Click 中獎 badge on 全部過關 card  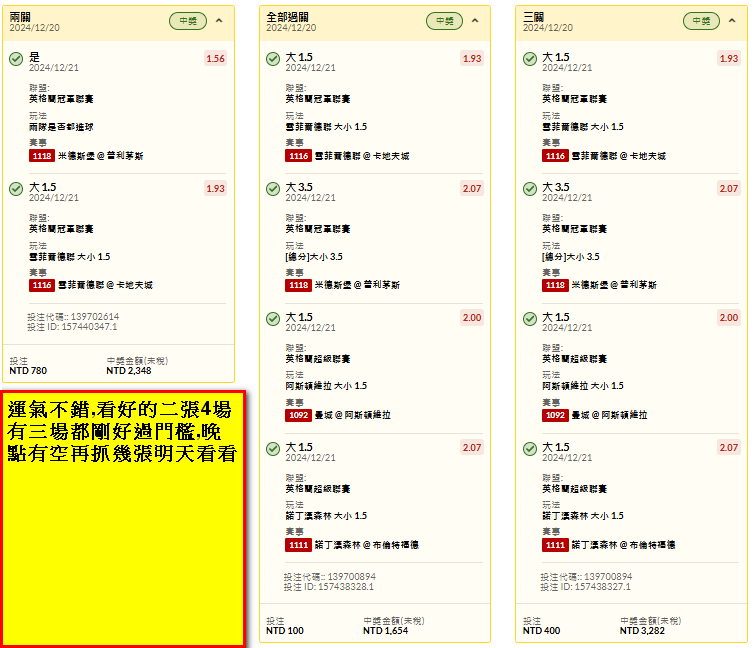445,21
